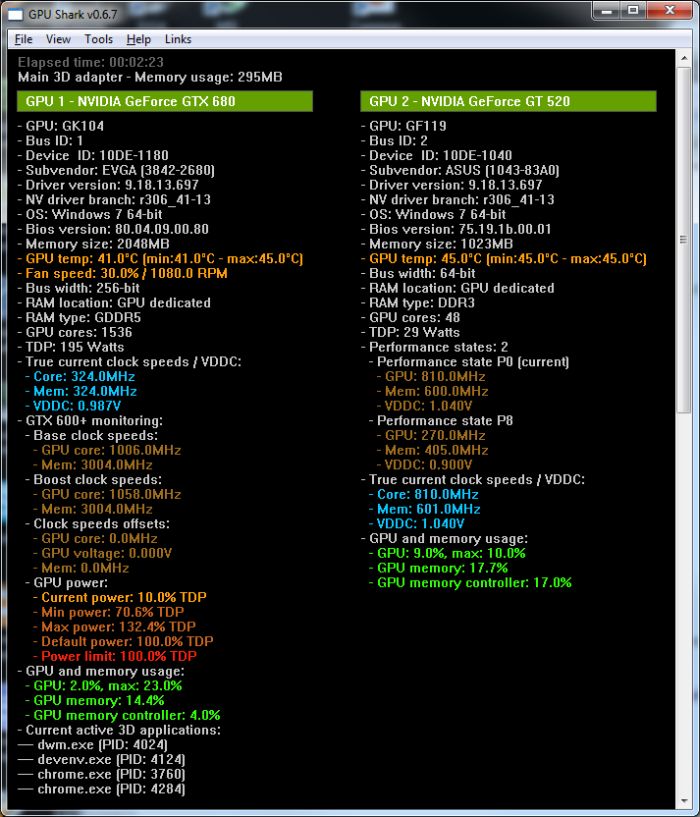Click the vertical scrollbar thumb
Image resolution: width=700 pixels, height=817 pixels.
click(684, 240)
